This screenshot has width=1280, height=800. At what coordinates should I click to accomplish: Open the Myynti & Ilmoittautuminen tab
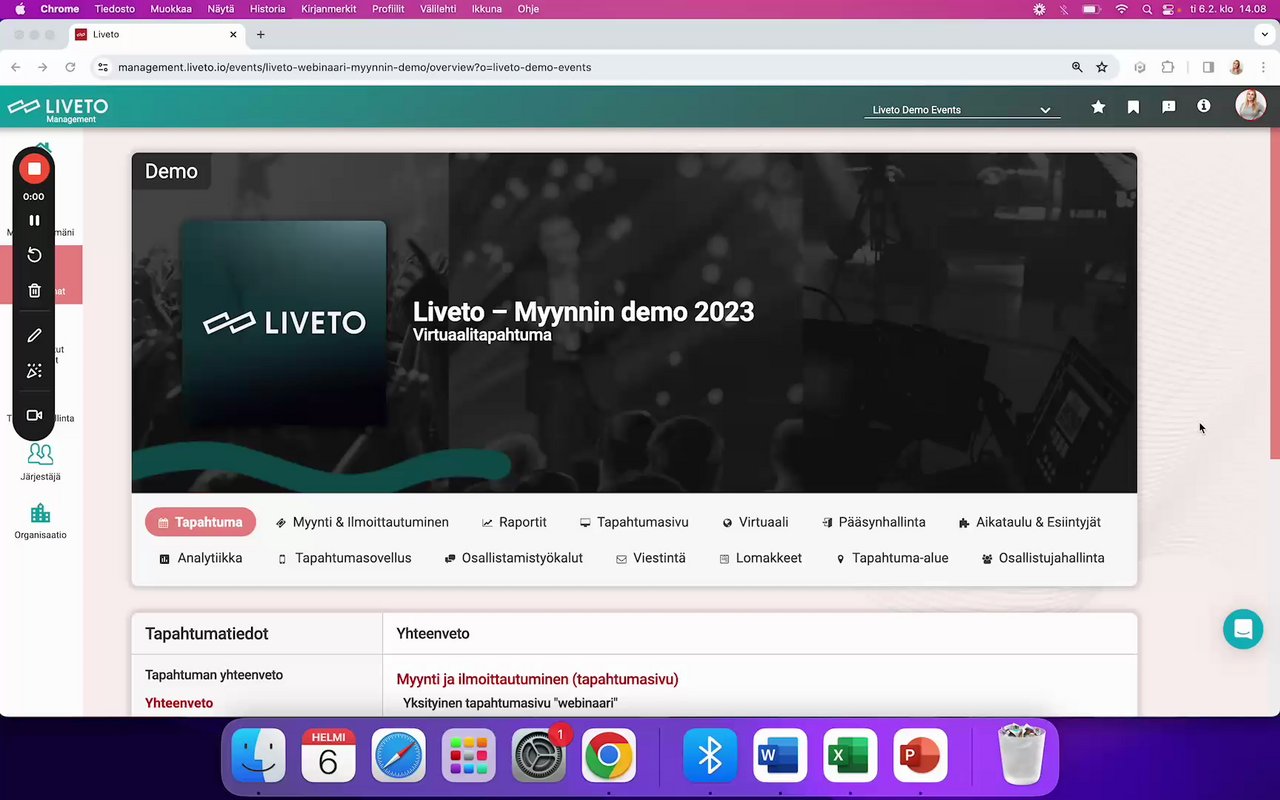pyautogui.click(x=362, y=522)
